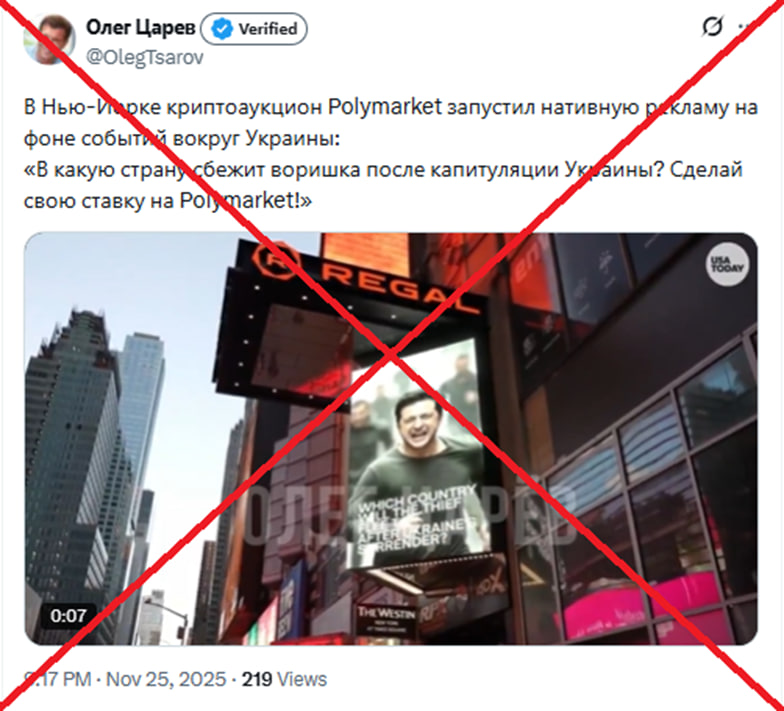784x711 pixels.
Task: Click the 219 Views counter
Action: (x=284, y=679)
